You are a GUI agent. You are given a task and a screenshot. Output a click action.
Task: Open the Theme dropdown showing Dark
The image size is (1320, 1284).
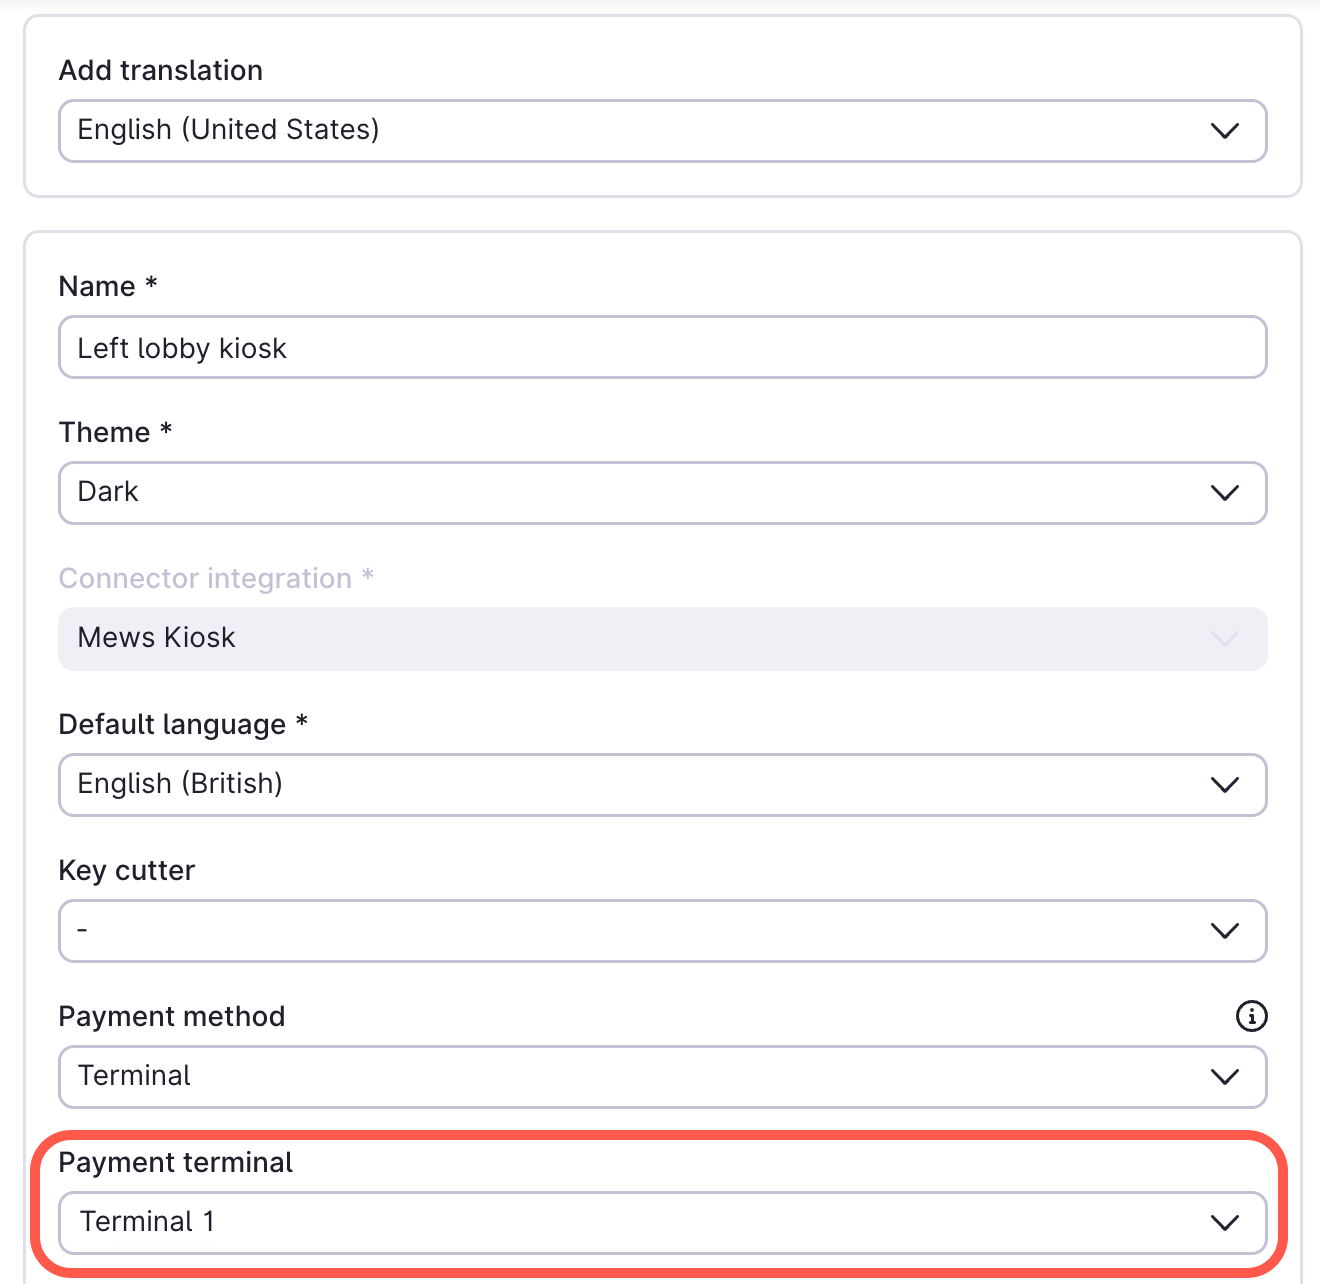(x=662, y=492)
